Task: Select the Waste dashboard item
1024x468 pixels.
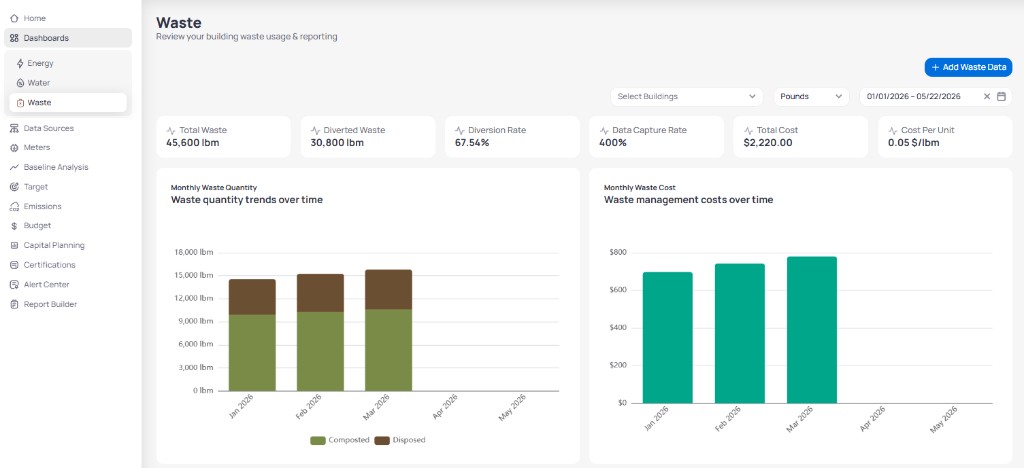Action: [x=68, y=102]
